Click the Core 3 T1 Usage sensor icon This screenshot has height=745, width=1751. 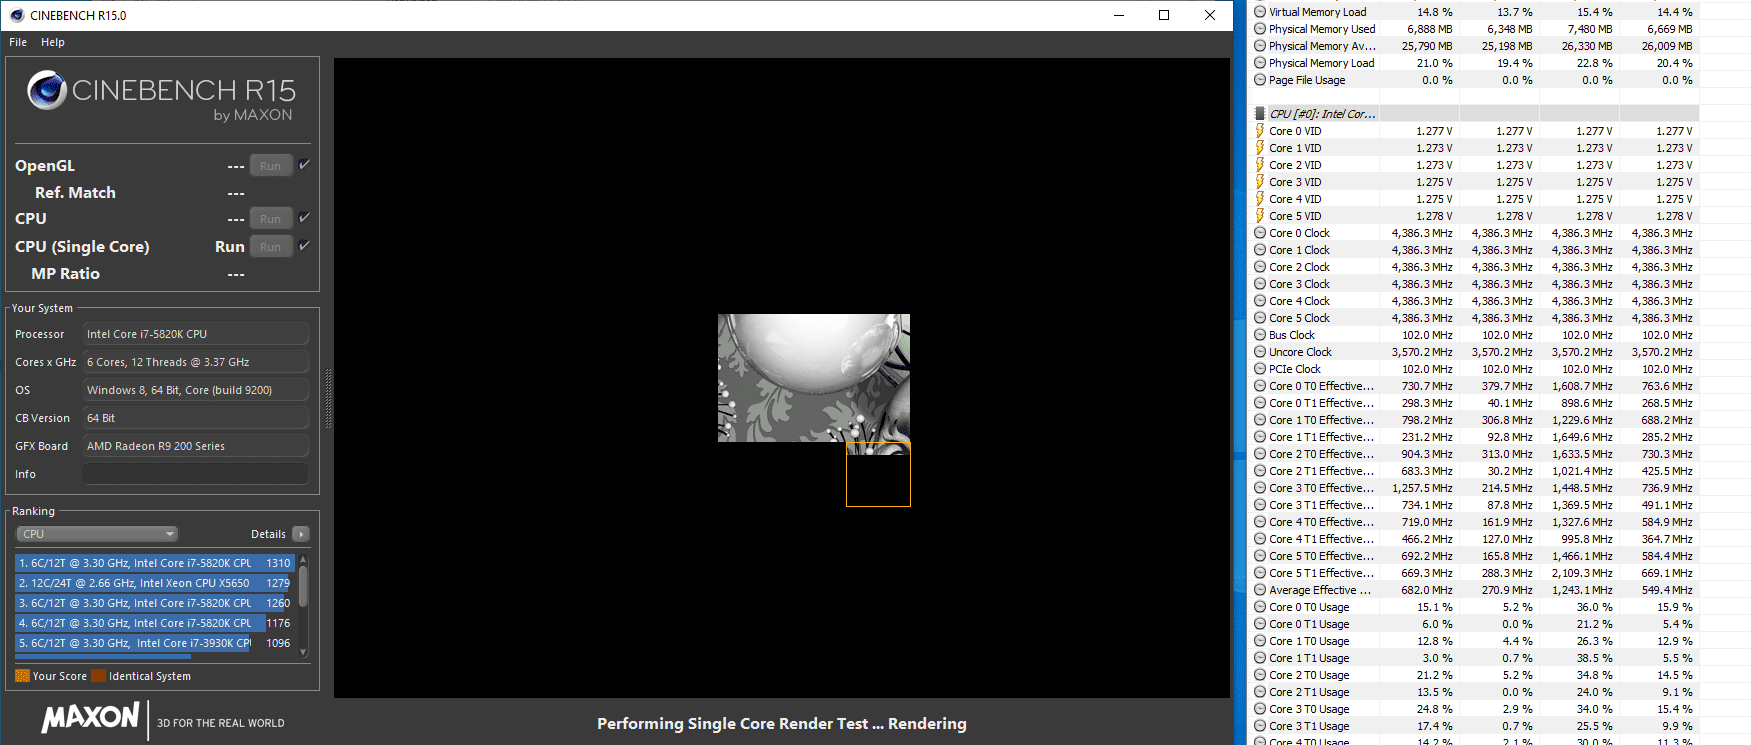point(1260,726)
